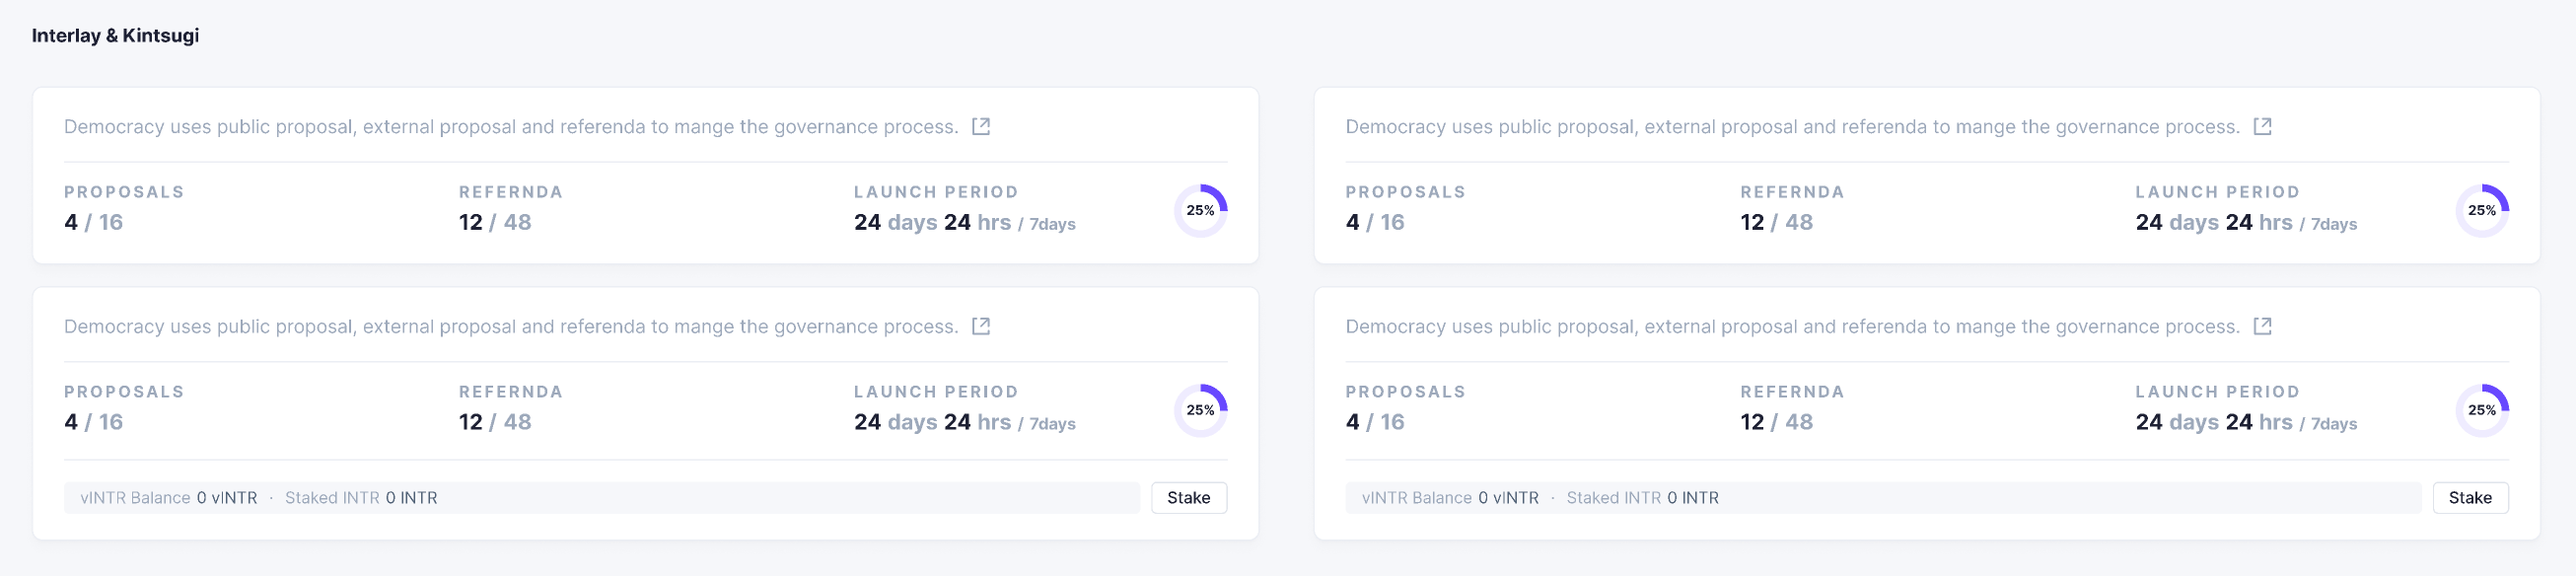Click the 25% progress ring on bottom-right card

(2482, 408)
